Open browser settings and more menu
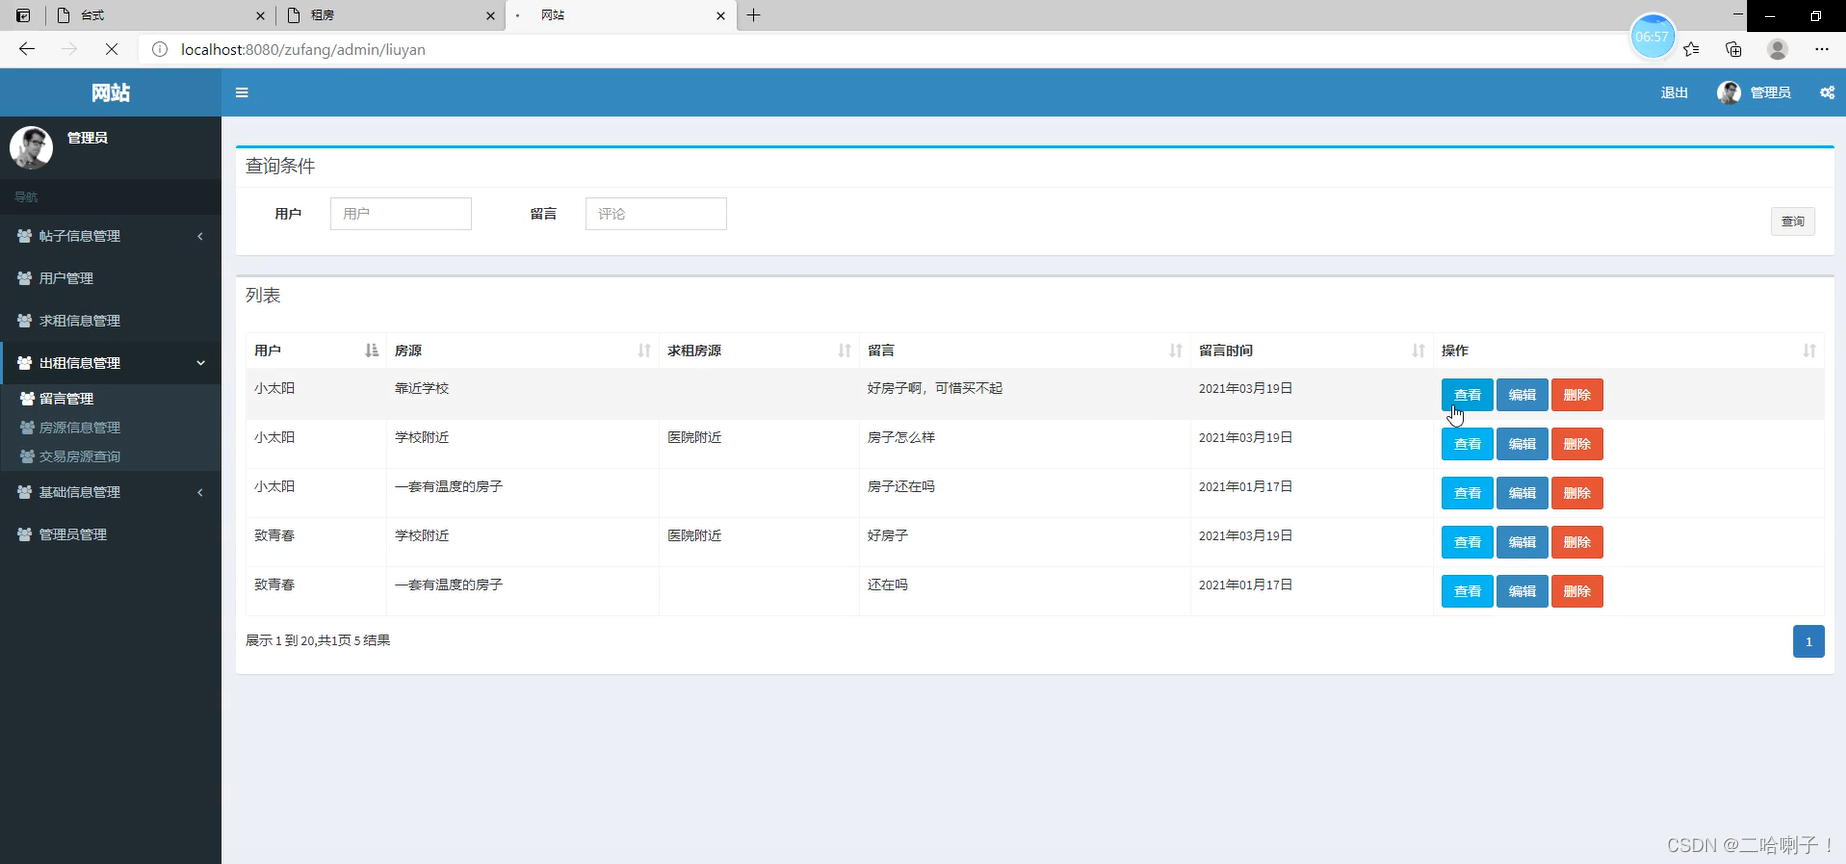This screenshot has height=864, width=1846. point(1821,49)
